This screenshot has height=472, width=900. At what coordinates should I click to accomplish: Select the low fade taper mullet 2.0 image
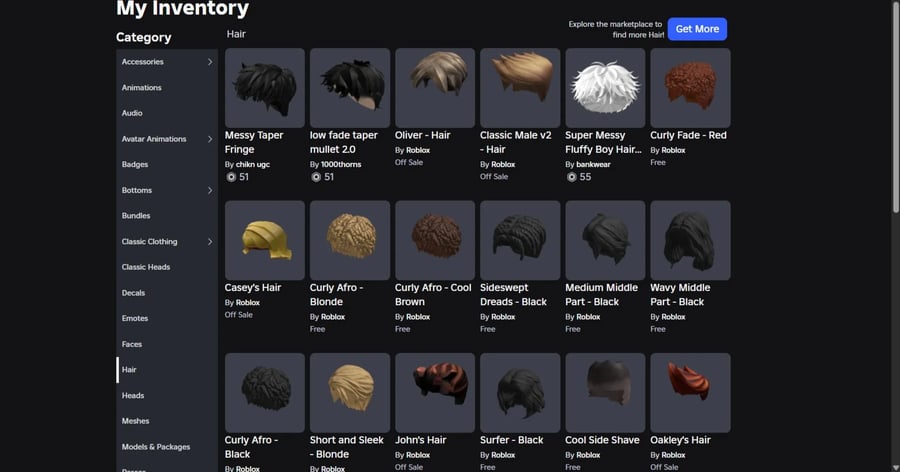coord(349,87)
